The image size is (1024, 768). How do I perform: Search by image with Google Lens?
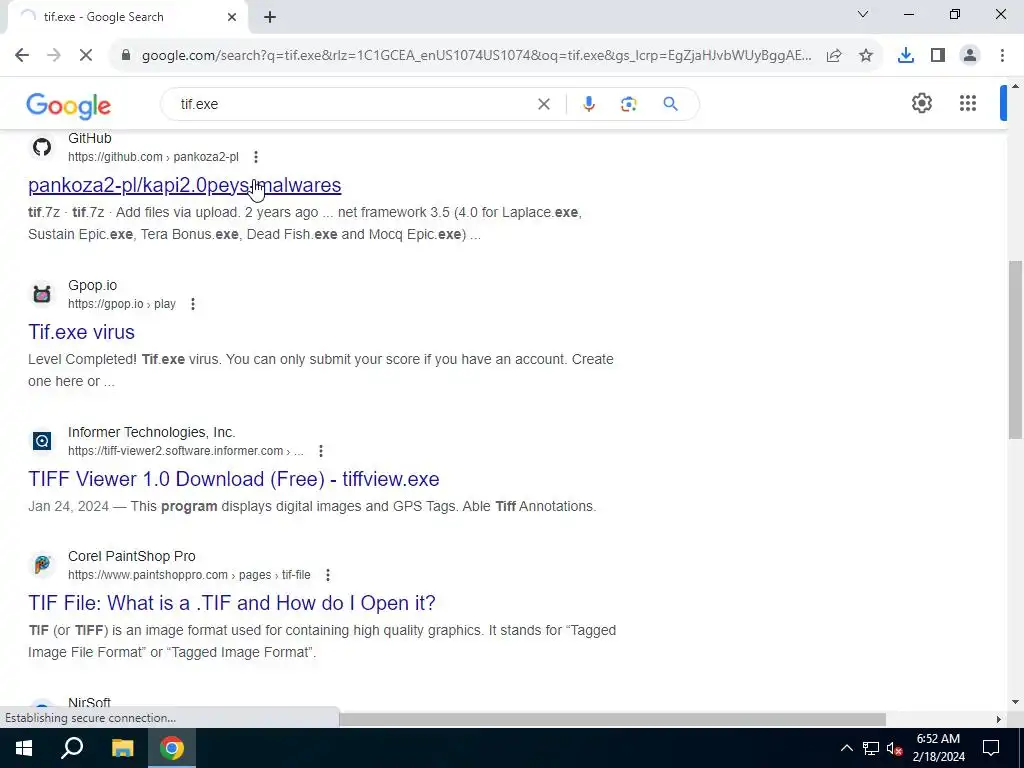[628, 104]
